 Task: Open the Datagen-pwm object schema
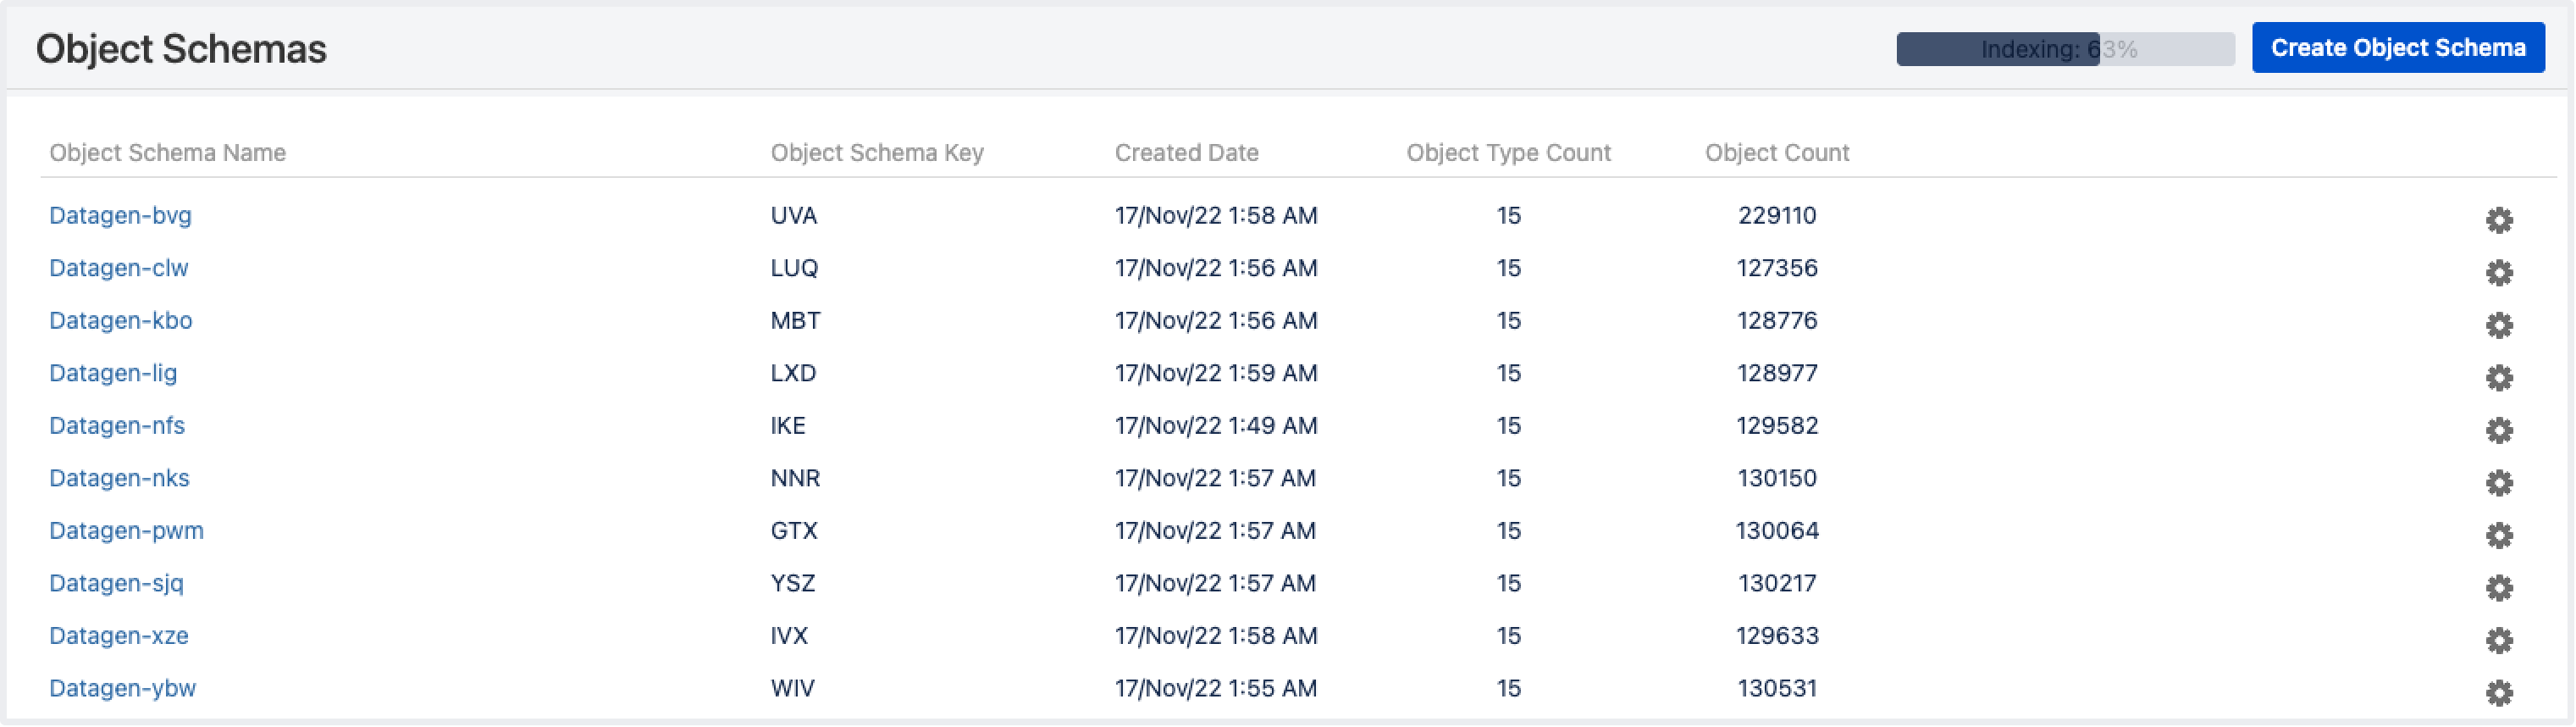(126, 530)
